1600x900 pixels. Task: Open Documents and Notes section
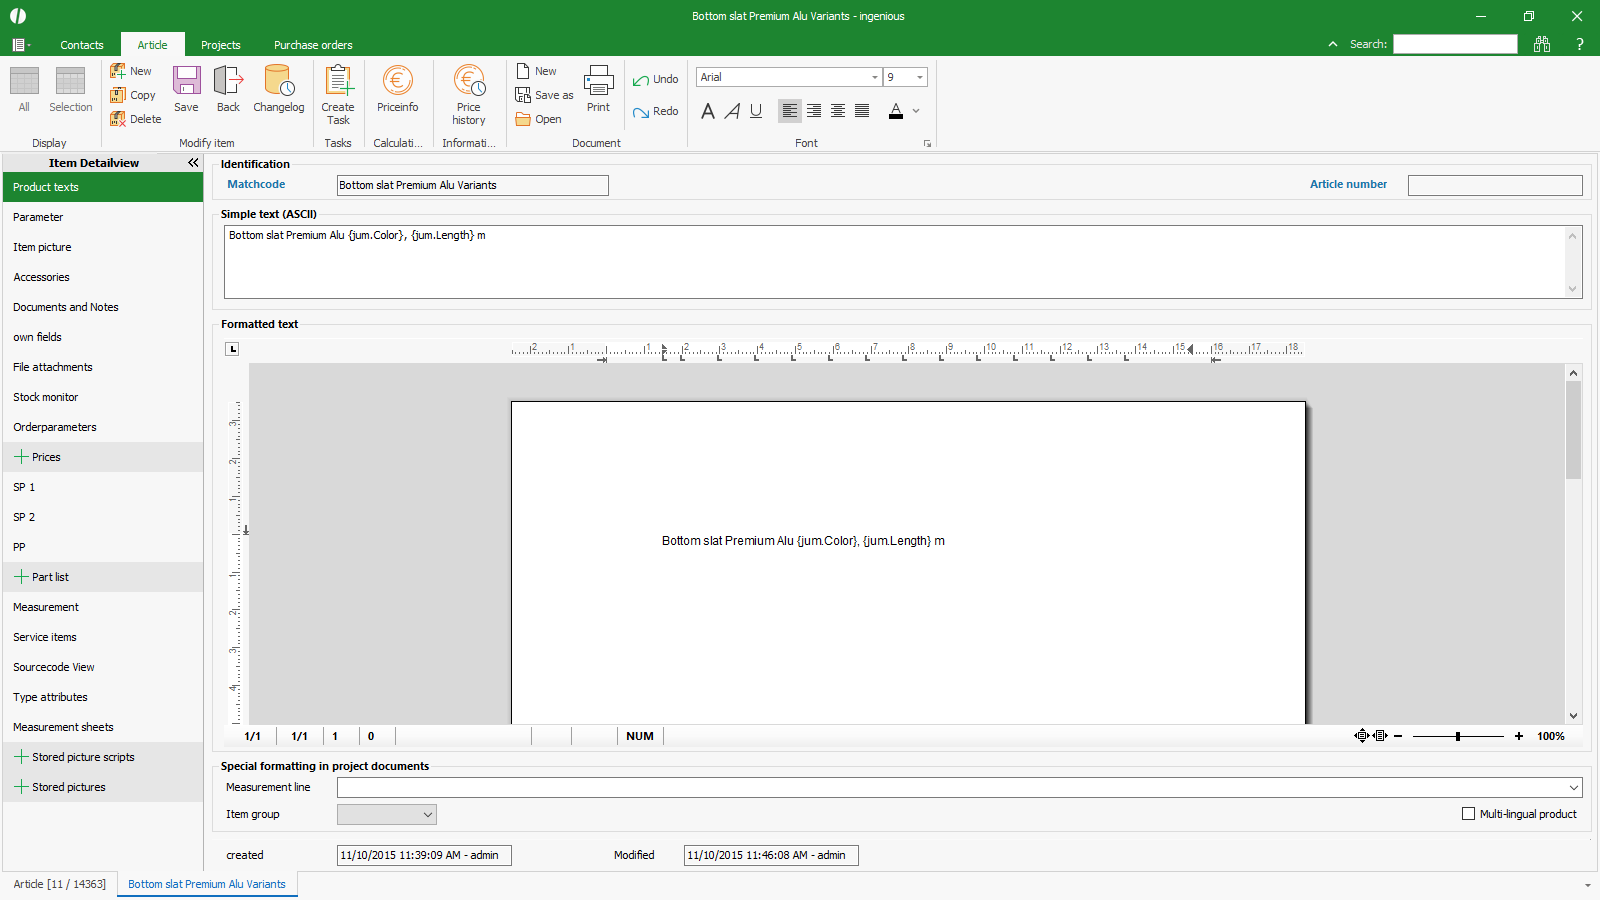(x=66, y=307)
